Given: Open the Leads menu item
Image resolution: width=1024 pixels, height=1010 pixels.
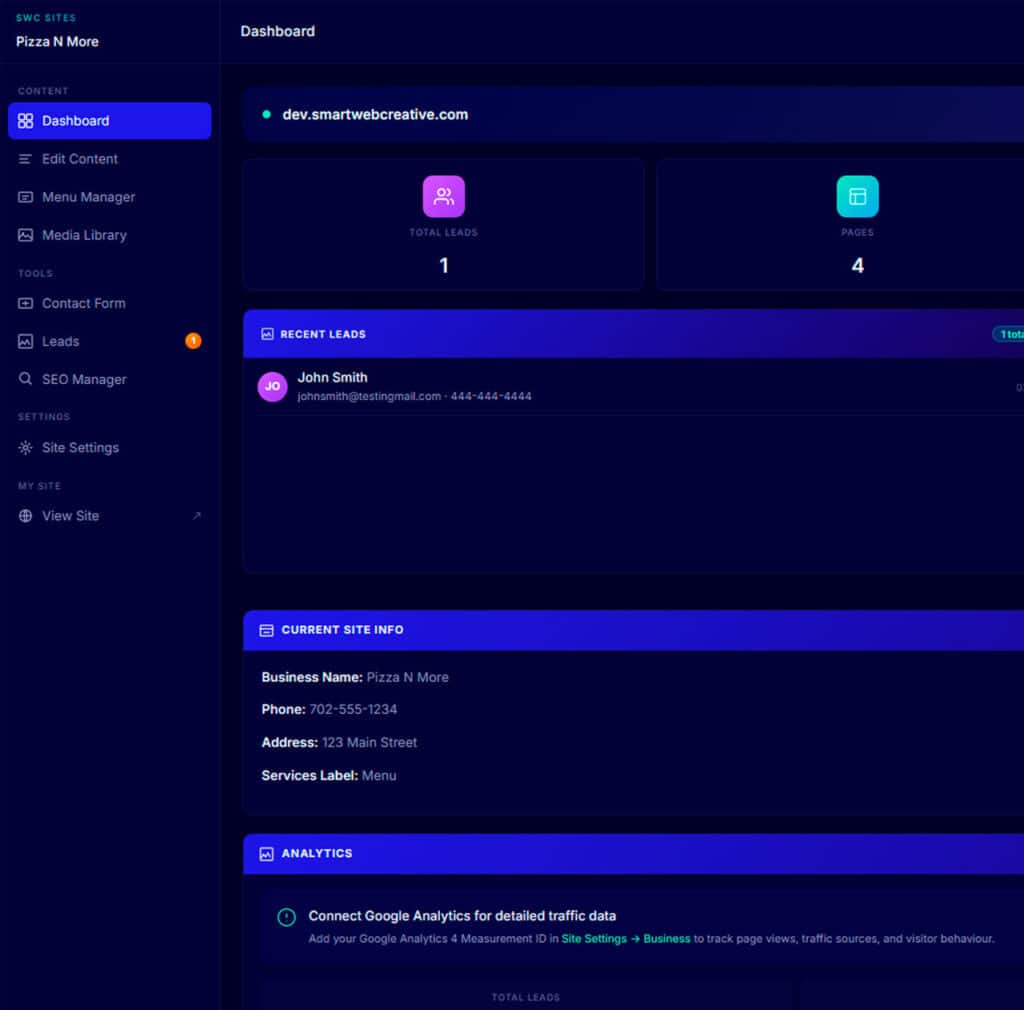Looking at the screenshot, I should tap(60, 341).
